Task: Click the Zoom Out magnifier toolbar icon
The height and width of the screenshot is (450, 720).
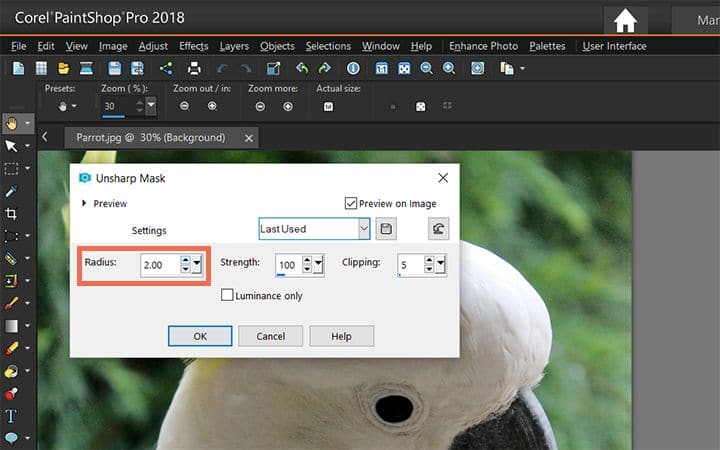Action: [x=427, y=68]
